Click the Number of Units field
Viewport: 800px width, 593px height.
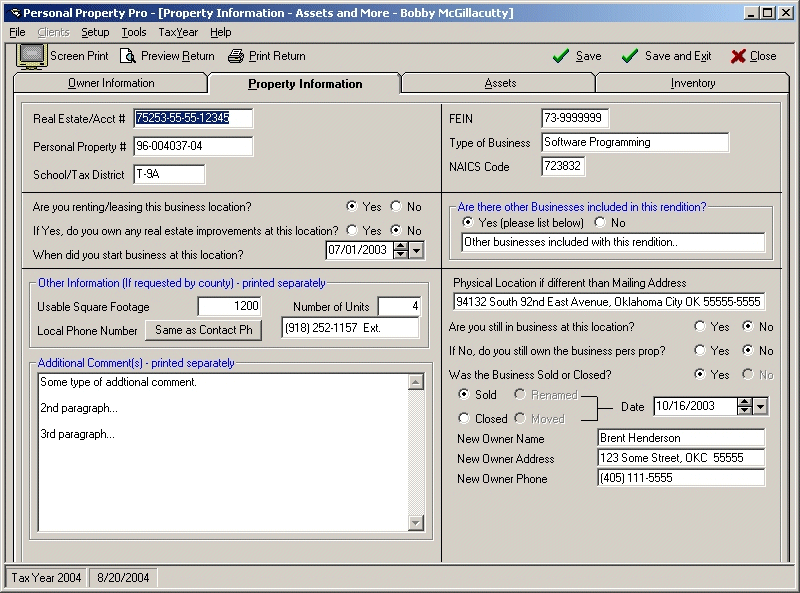(399, 306)
